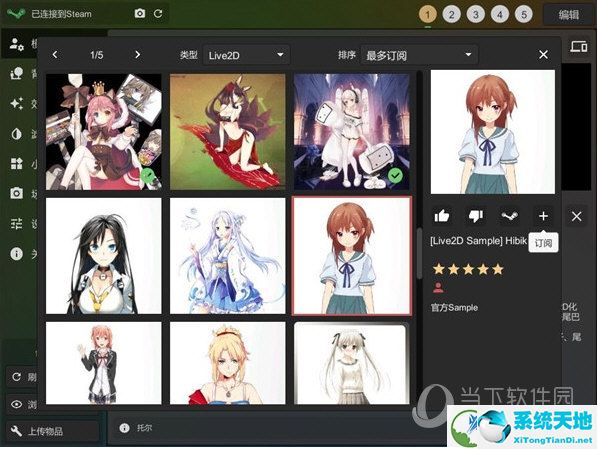Open the info about sidebar icon
The width and height of the screenshot is (597, 449).
[x=16, y=253]
